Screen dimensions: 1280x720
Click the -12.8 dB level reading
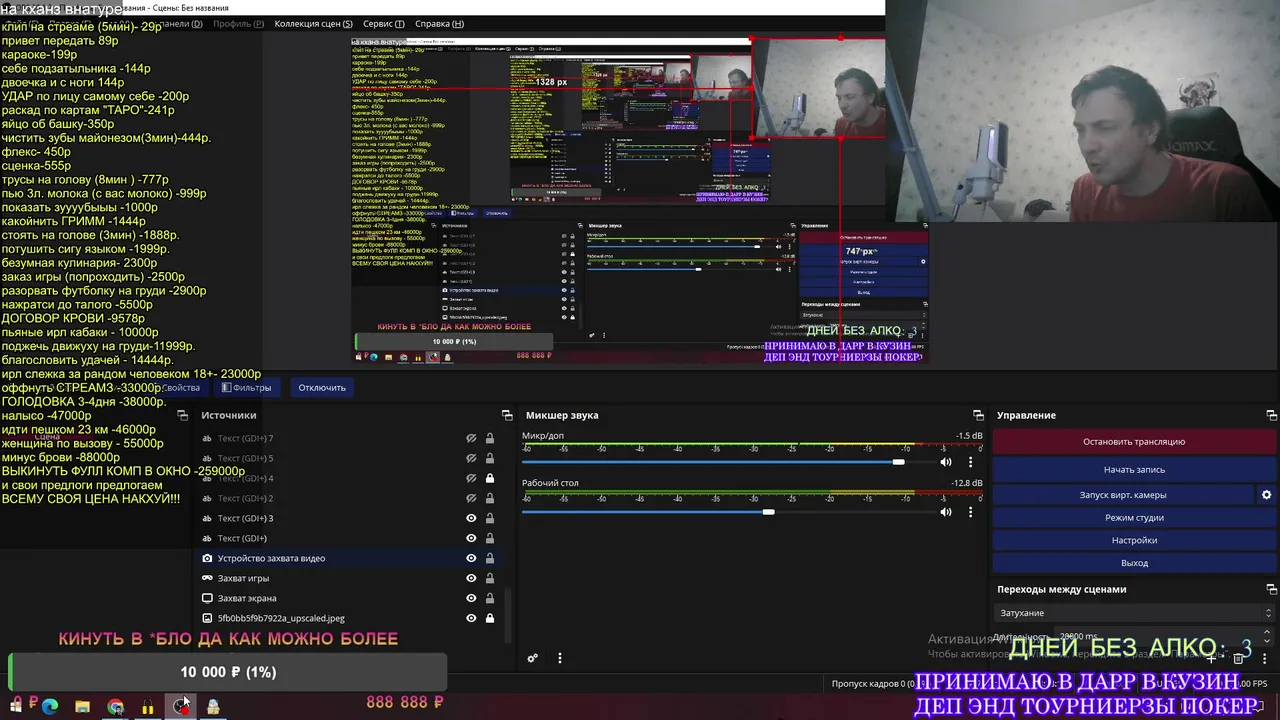click(x=967, y=483)
